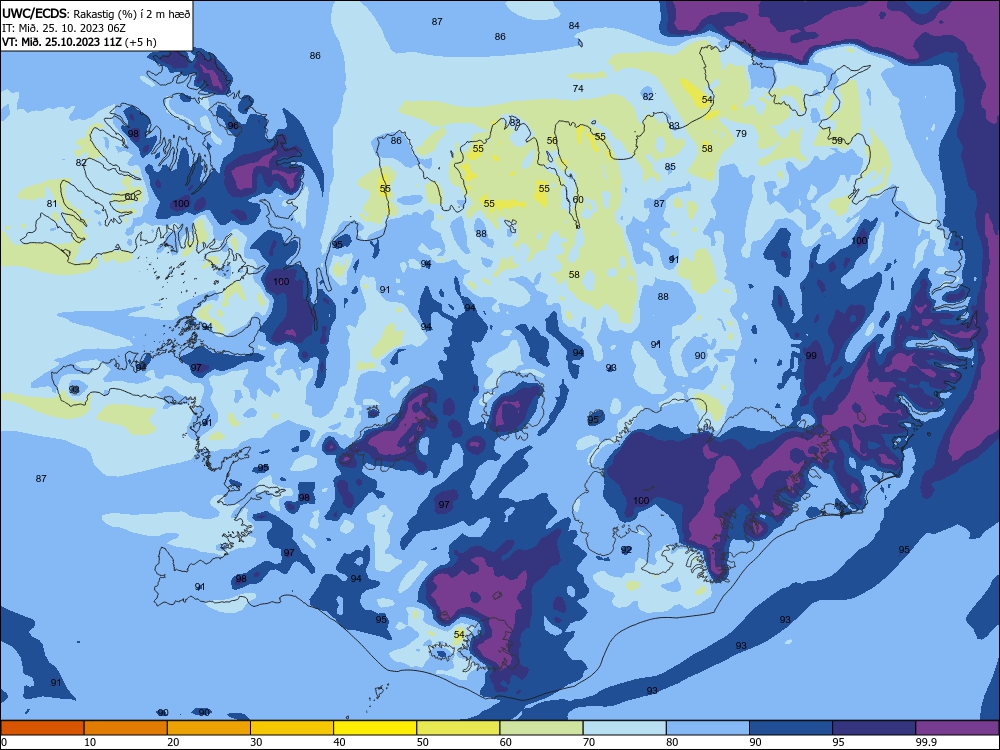Click the 'VT: Mið. 25.10.2023 11Z (+5 h)' line

(79, 42)
